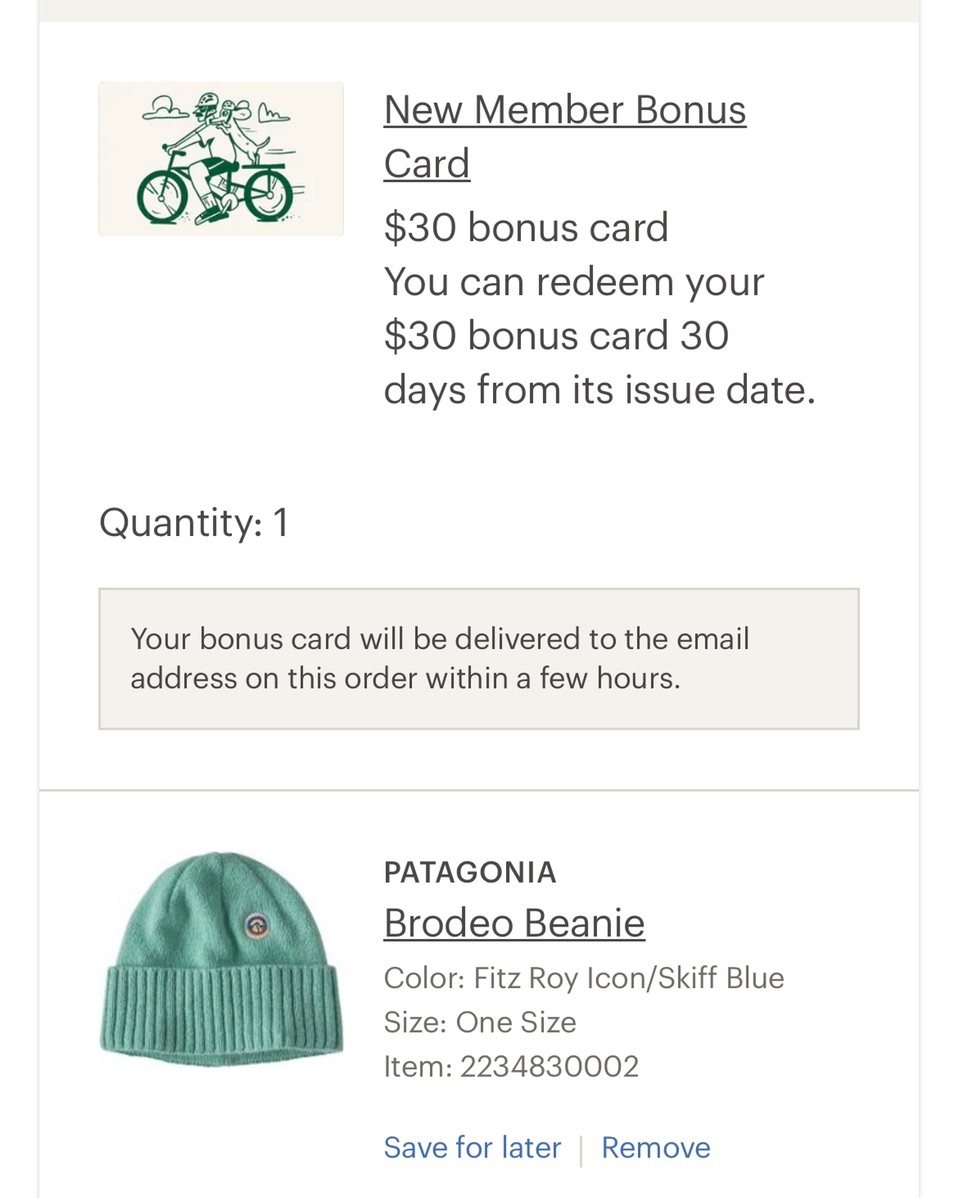The width and height of the screenshot is (958, 1198).
Task: Click the $30 bonus card heading text
Action: (526, 228)
